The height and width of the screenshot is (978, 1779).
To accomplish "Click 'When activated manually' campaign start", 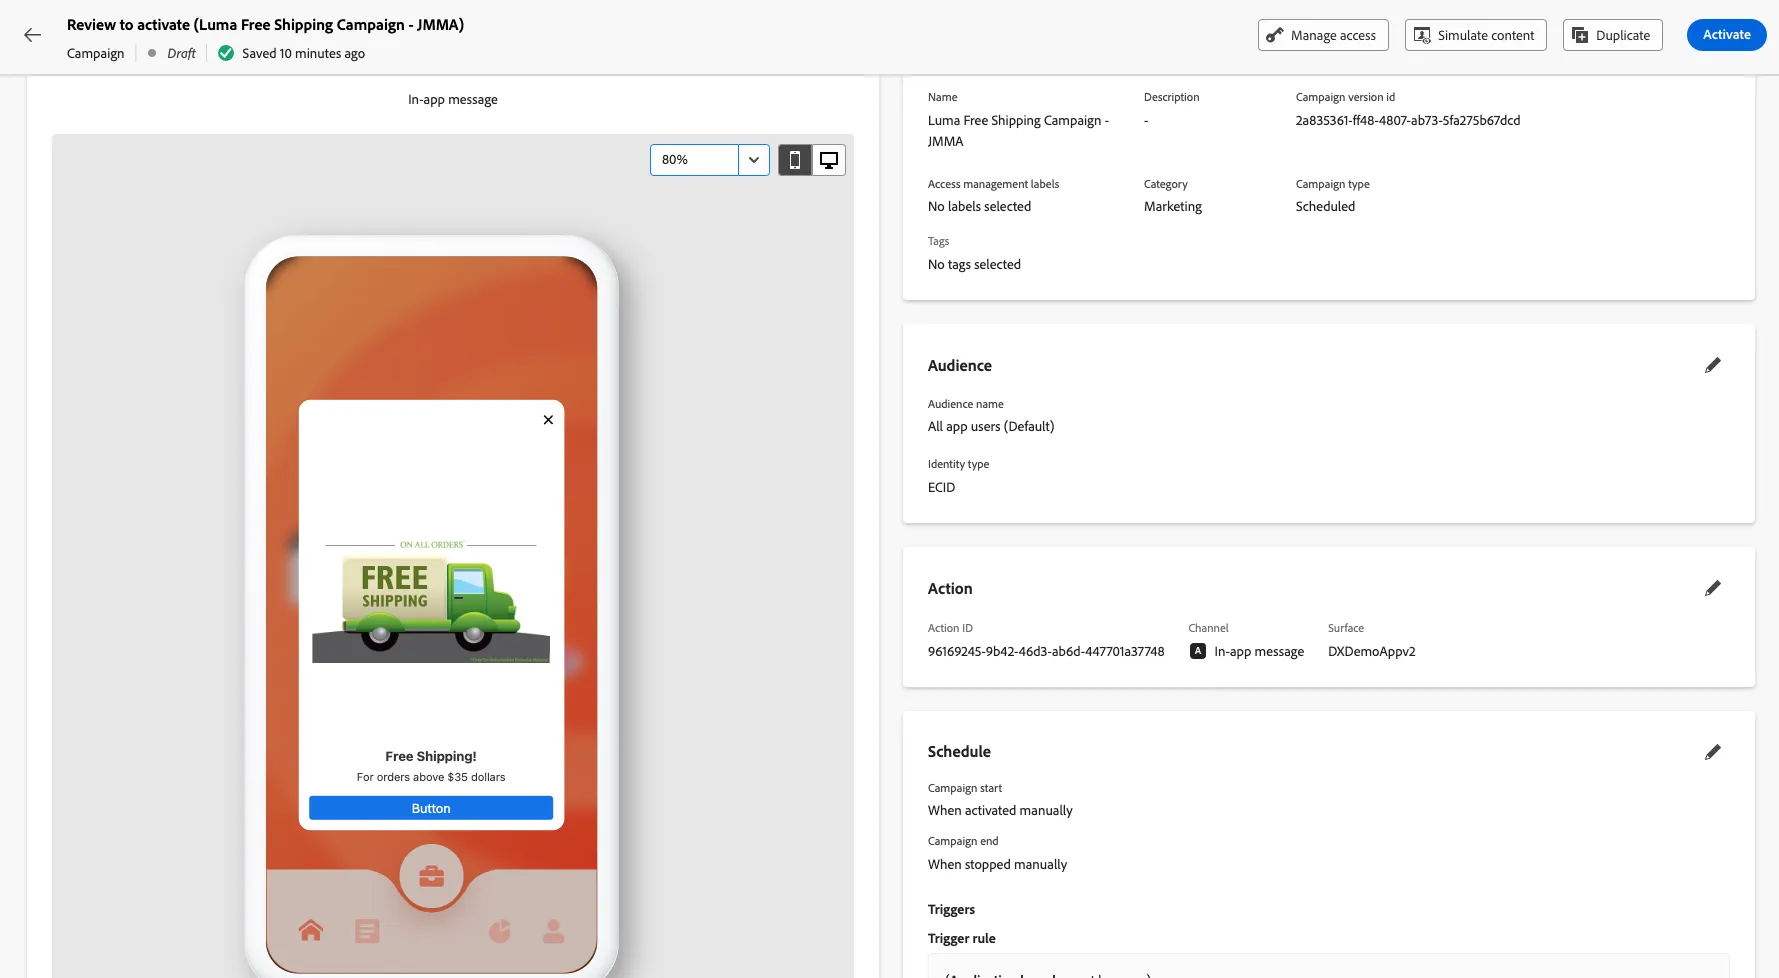I will [x=1000, y=810].
